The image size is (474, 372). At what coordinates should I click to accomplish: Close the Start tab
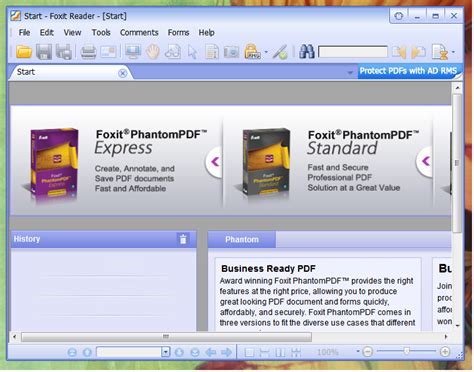tap(123, 73)
